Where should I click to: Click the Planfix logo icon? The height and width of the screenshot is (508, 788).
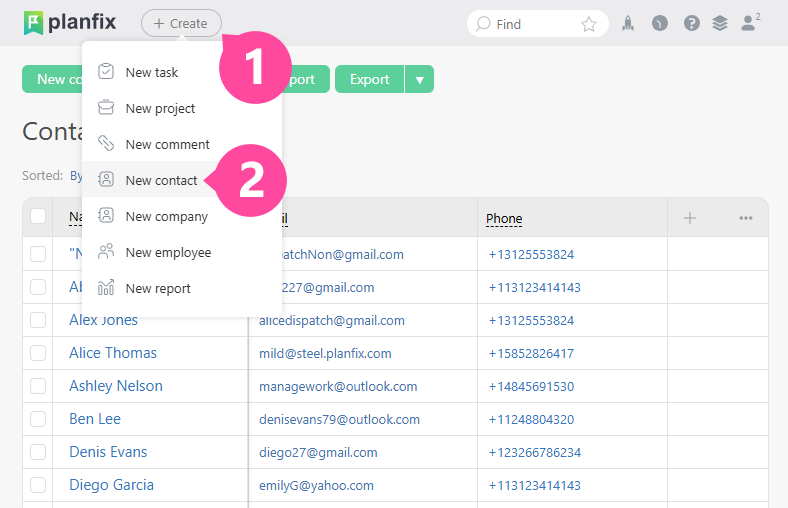point(34,23)
